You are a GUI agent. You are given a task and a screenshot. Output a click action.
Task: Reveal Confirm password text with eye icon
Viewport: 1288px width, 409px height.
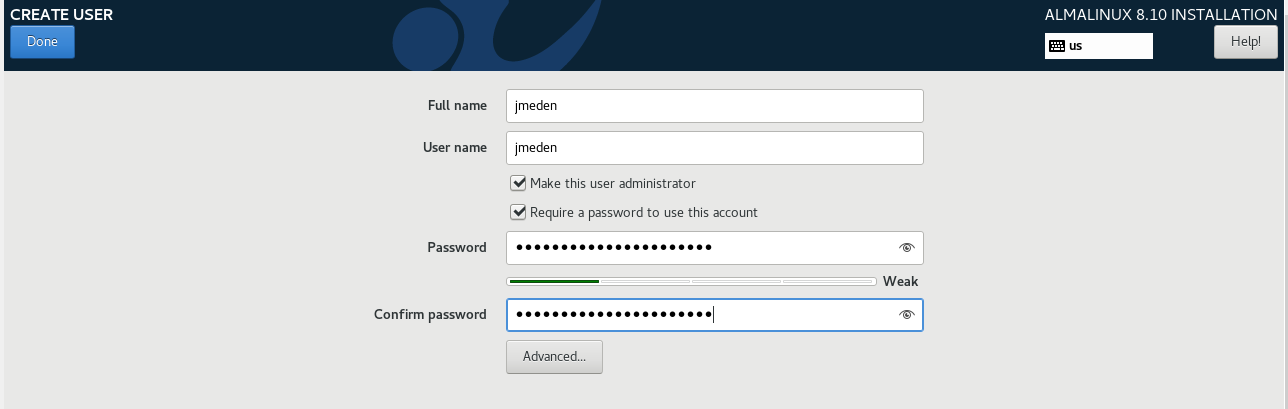pyautogui.click(x=906, y=315)
